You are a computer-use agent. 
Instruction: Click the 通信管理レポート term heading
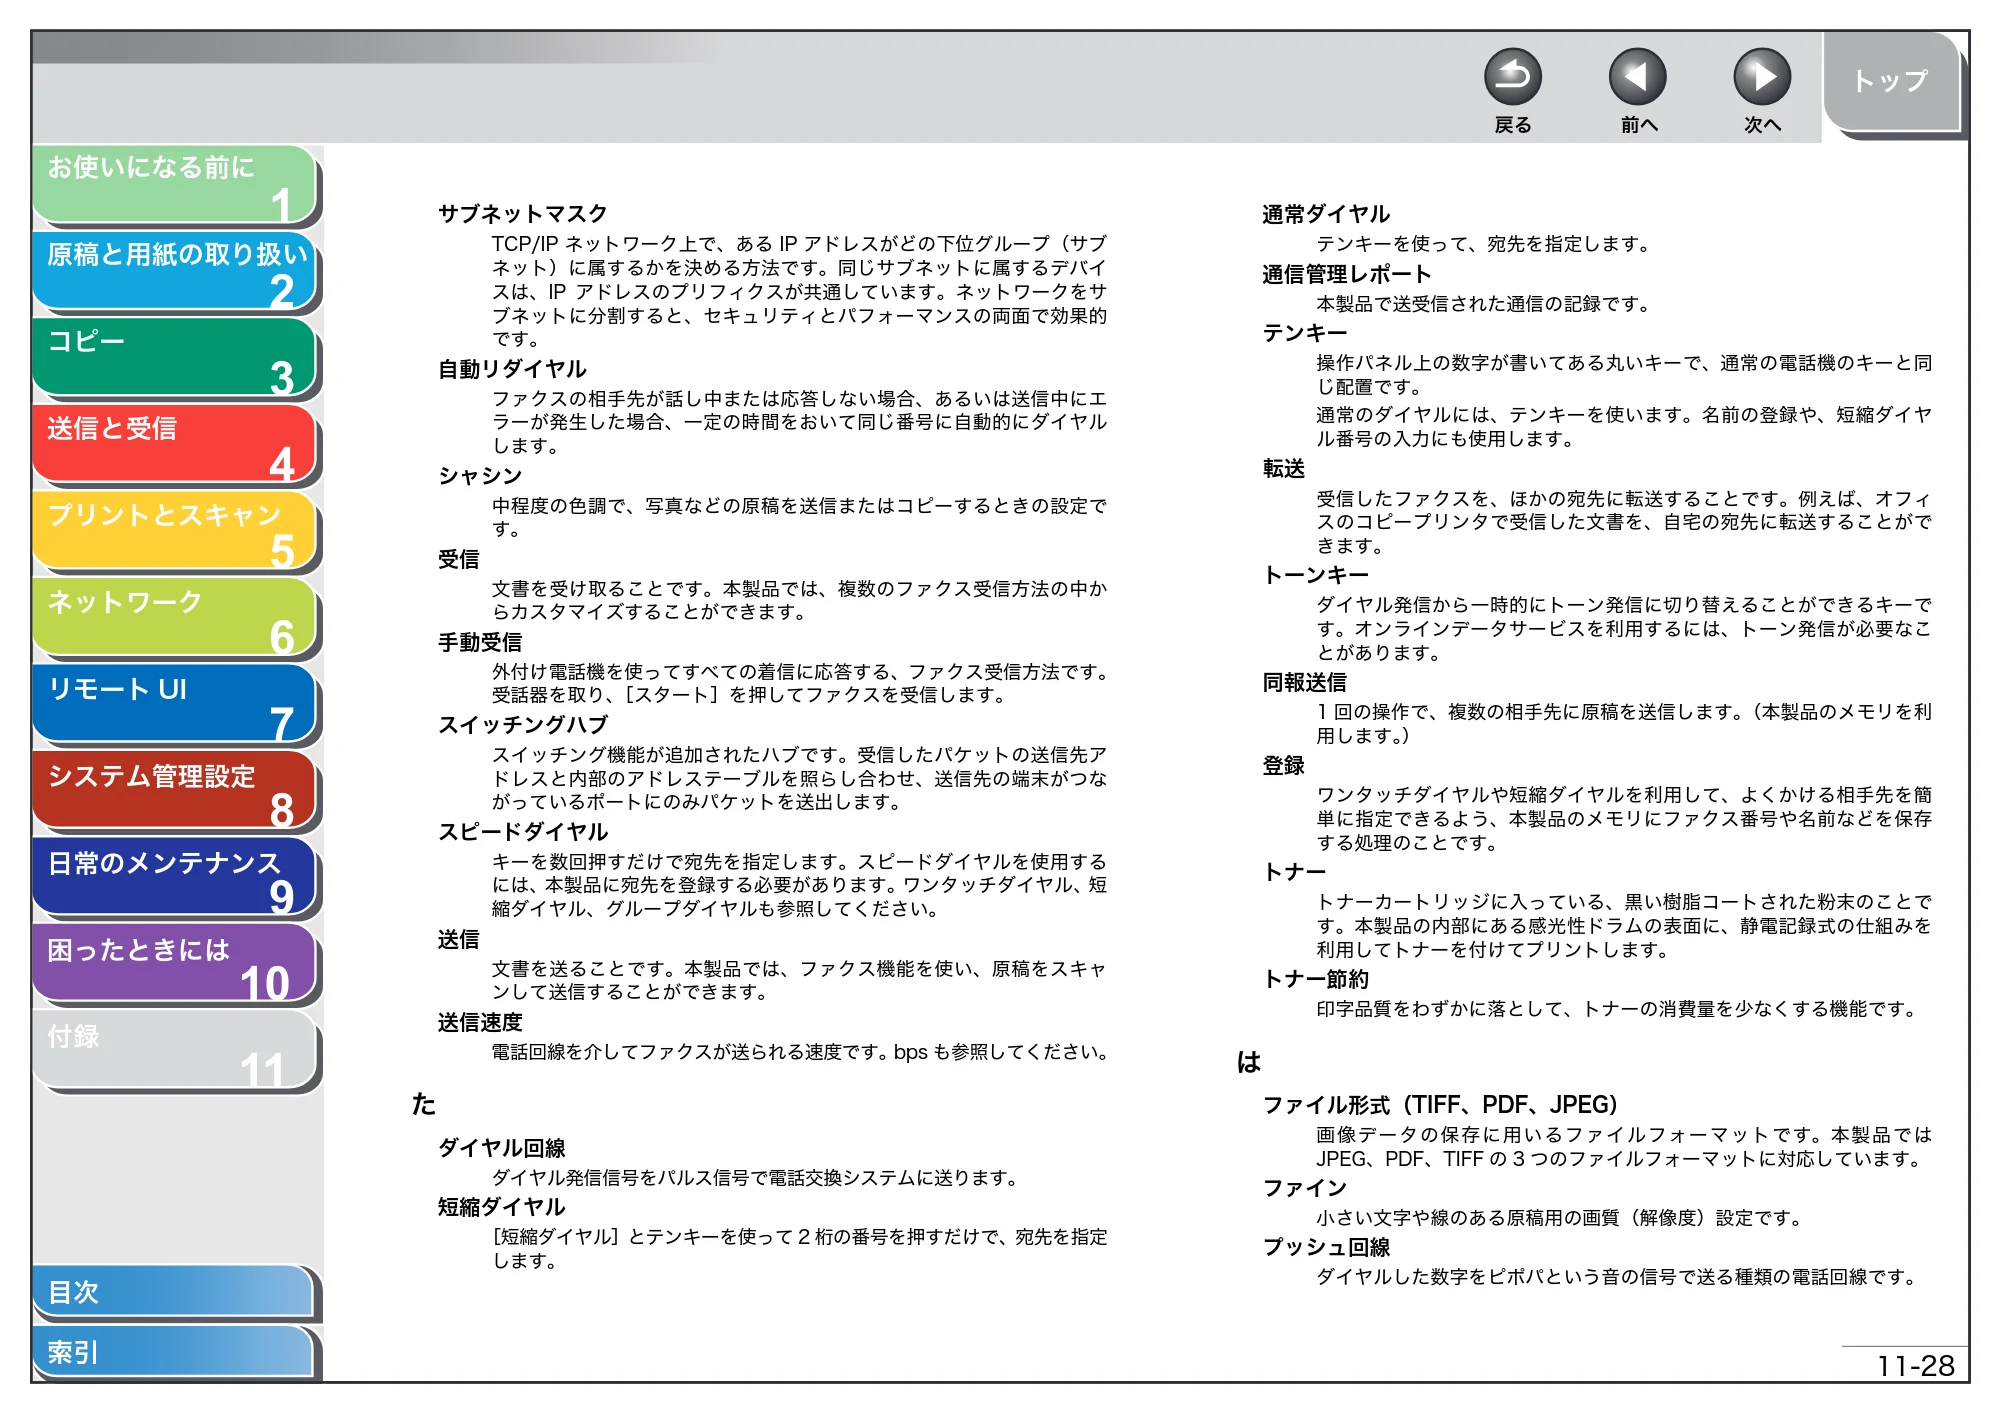tap(1347, 274)
